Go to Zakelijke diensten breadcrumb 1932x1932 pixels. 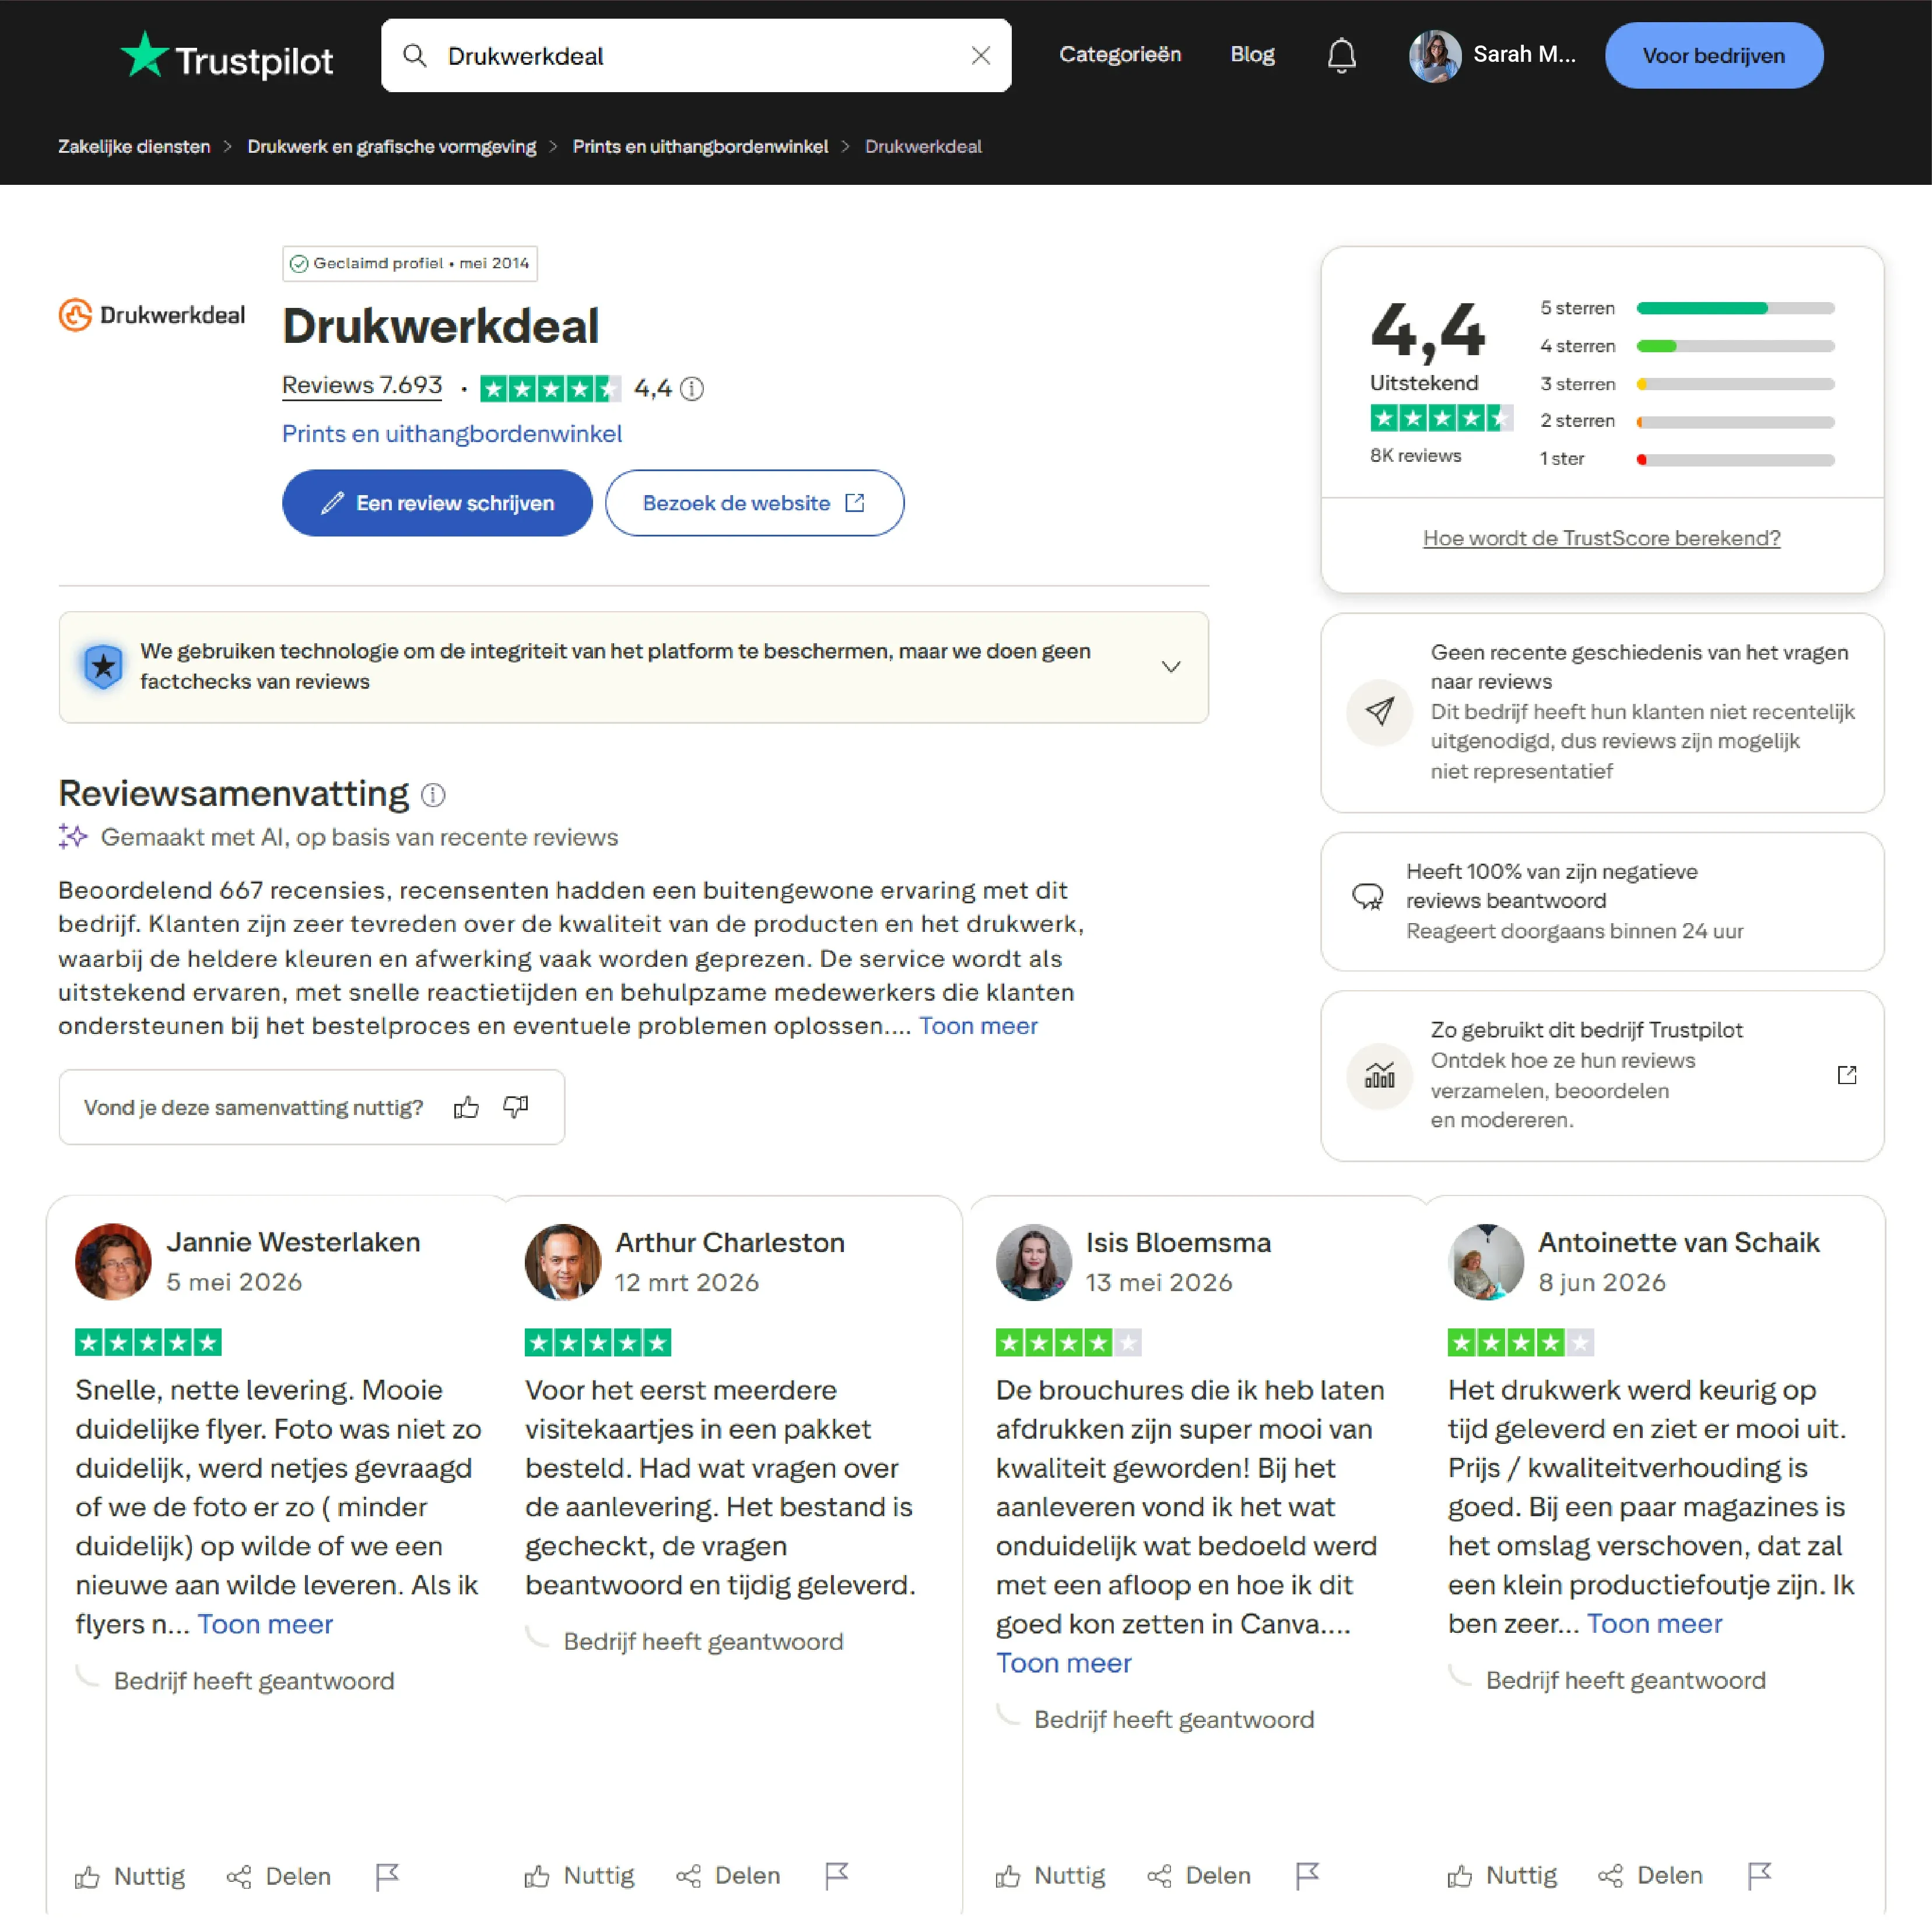(134, 147)
